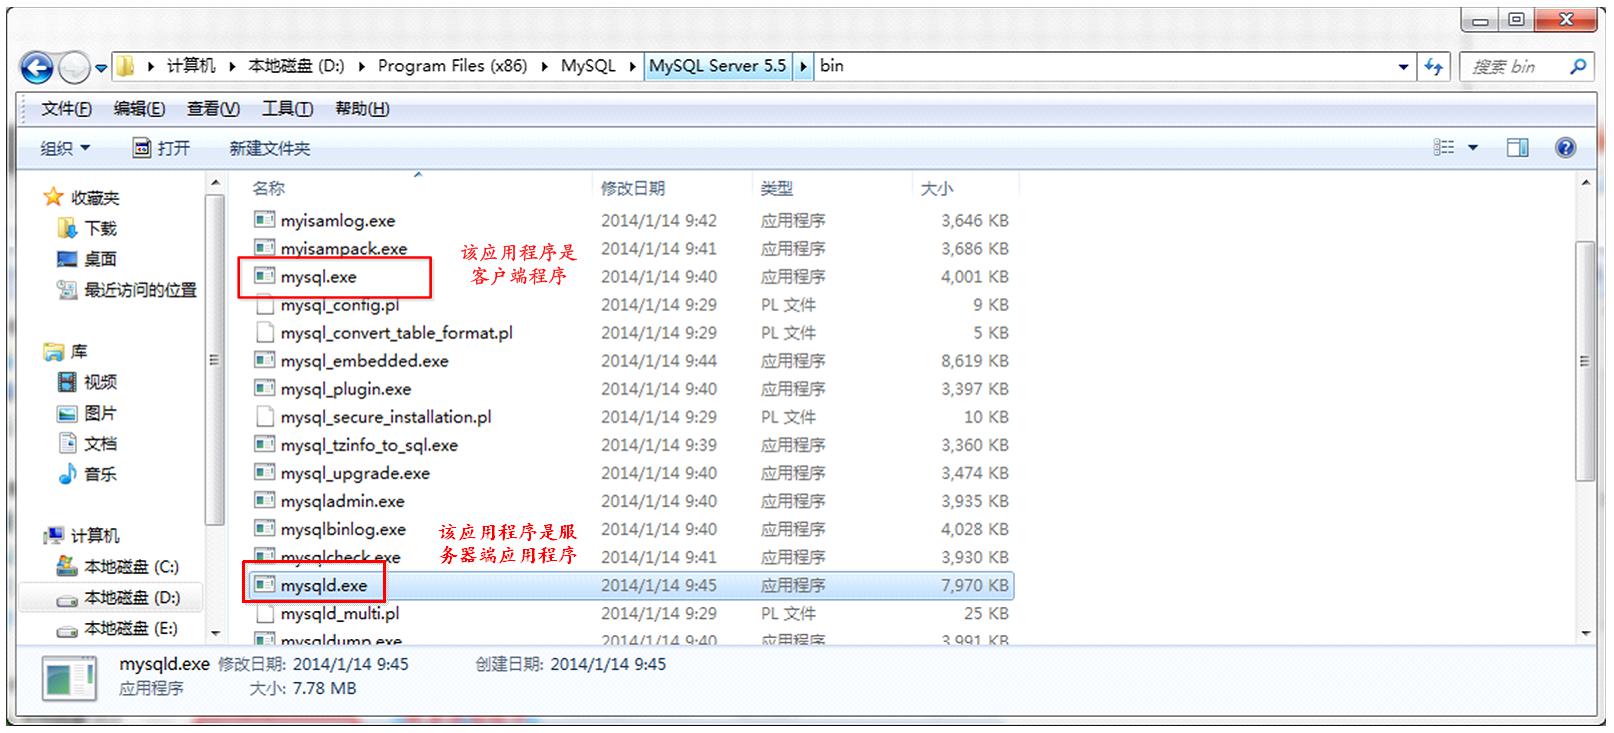This screenshot has width=1614, height=733.
Task: Click 新建文件夹 in the toolbar
Action: pos(270,148)
